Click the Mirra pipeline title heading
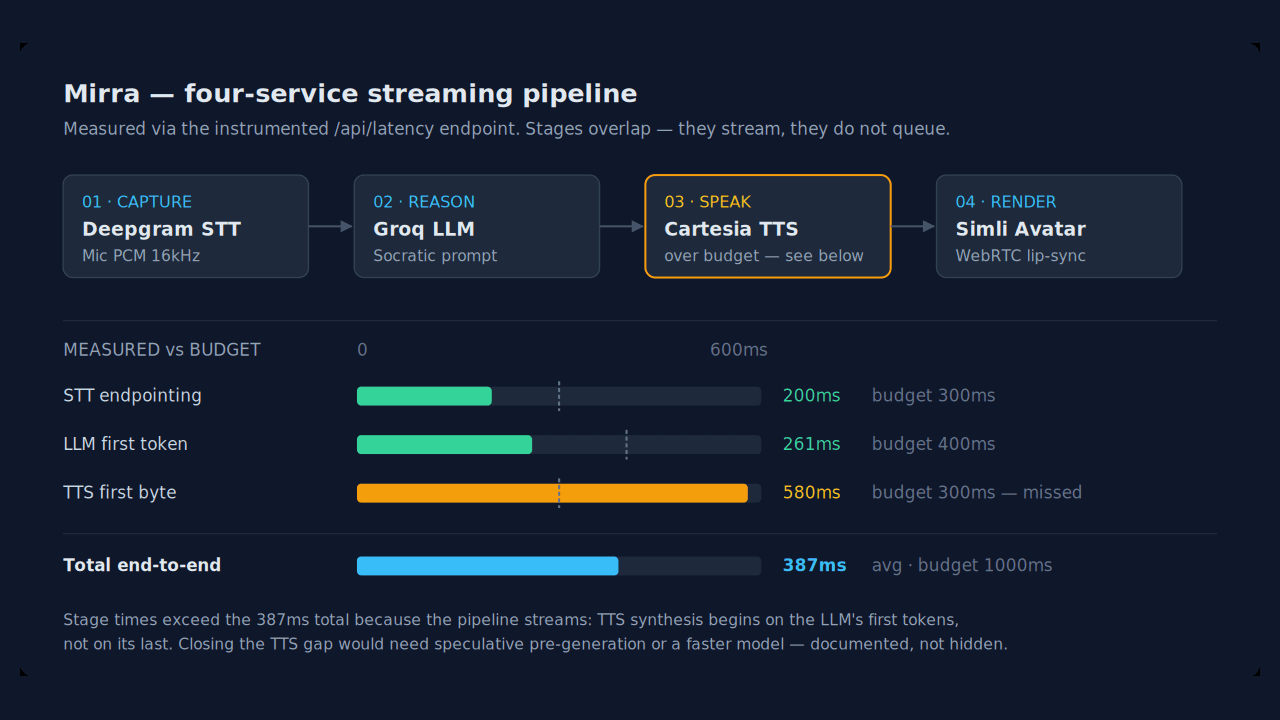The image size is (1280, 720). pyautogui.click(x=350, y=94)
